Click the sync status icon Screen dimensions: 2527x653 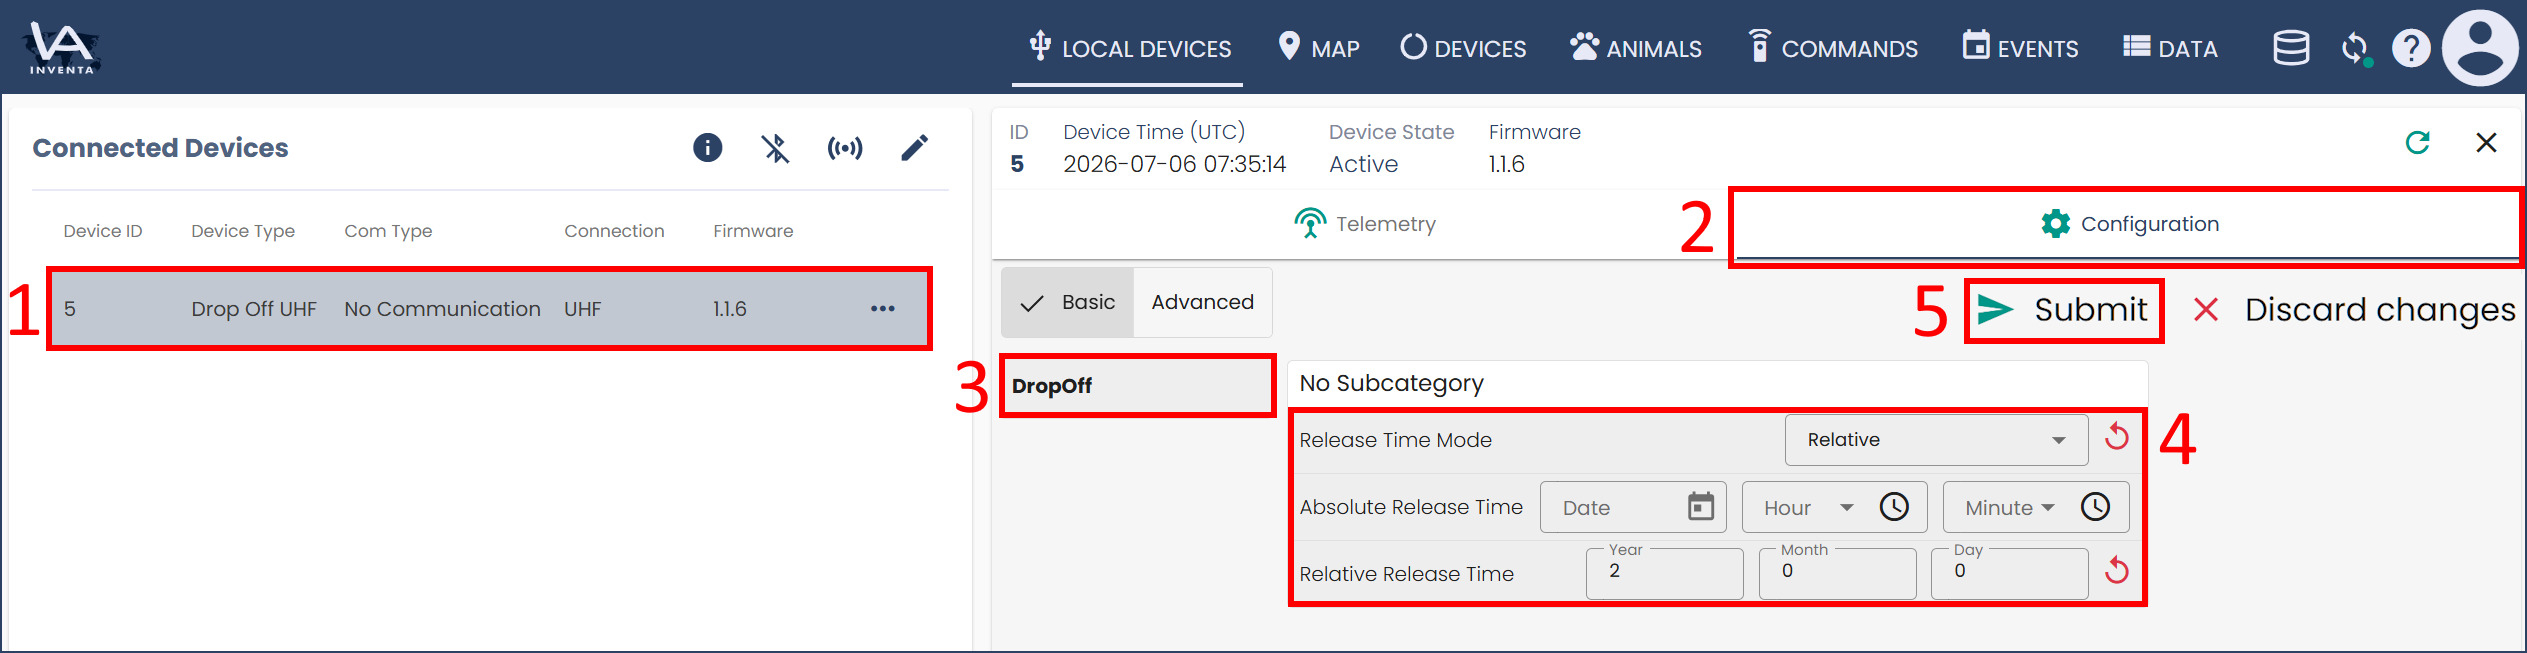pyautogui.click(x=2356, y=48)
